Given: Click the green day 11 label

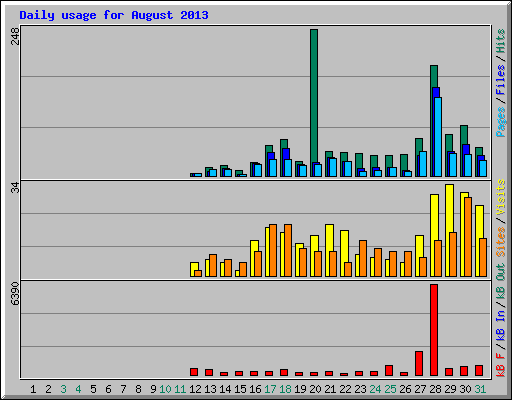Looking at the screenshot, I should pyautogui.click(x=180, y=389).
